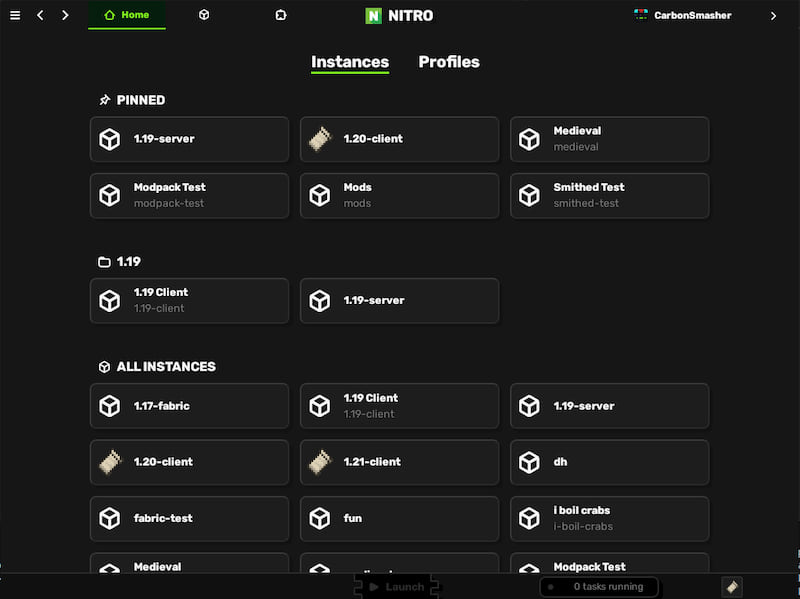Select the pinned Smithed Test instance
Image resolution: width=800 pixels, height=599 pixels.
point(609,195)
